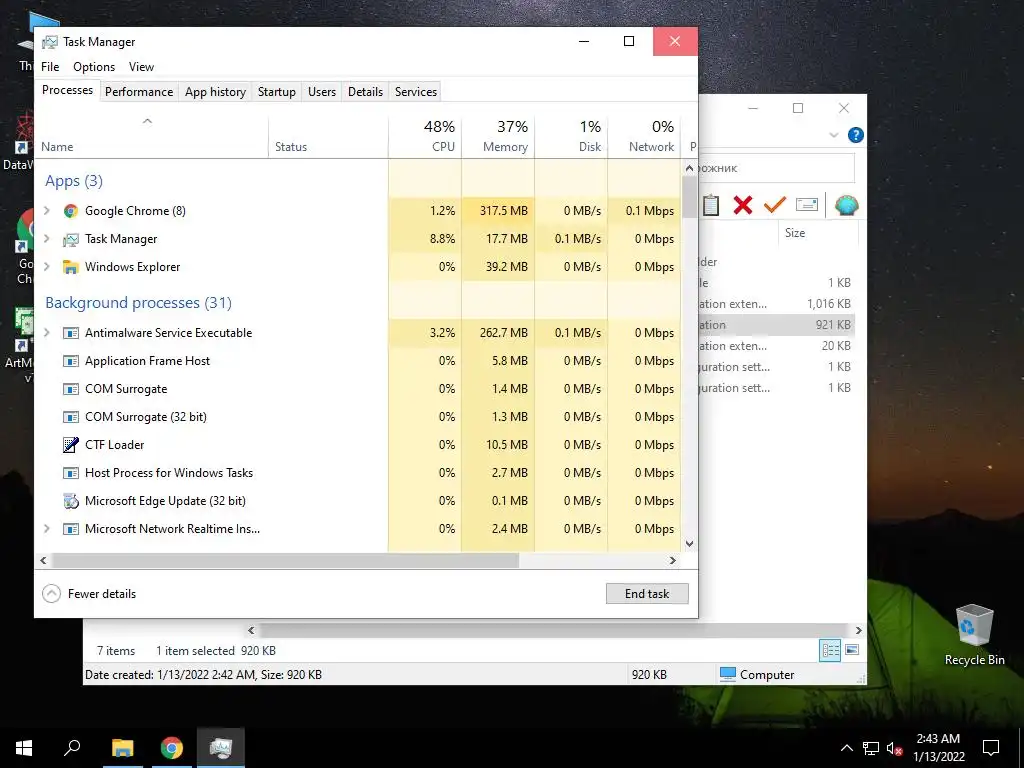Switch to the Details tab

click(366, 92)
